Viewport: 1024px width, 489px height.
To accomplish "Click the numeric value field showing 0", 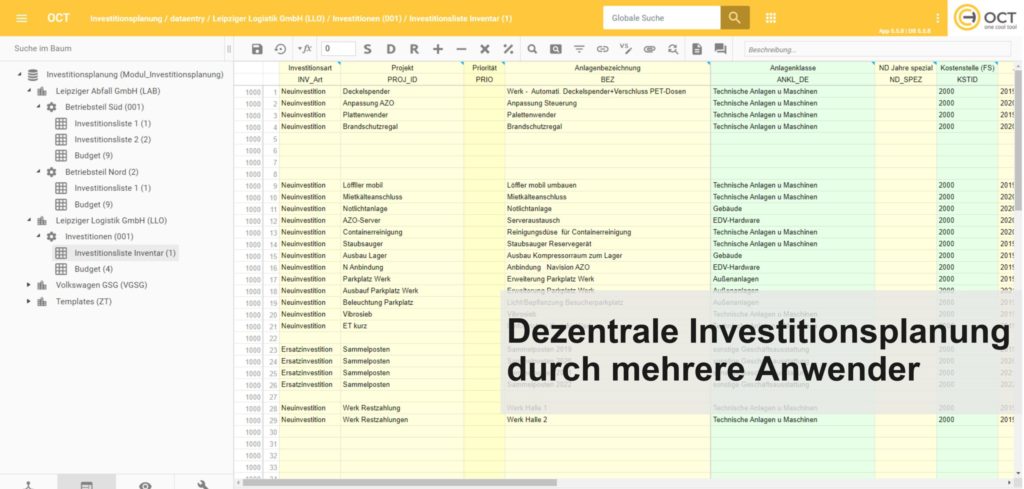I will click(x=338, y=49).
